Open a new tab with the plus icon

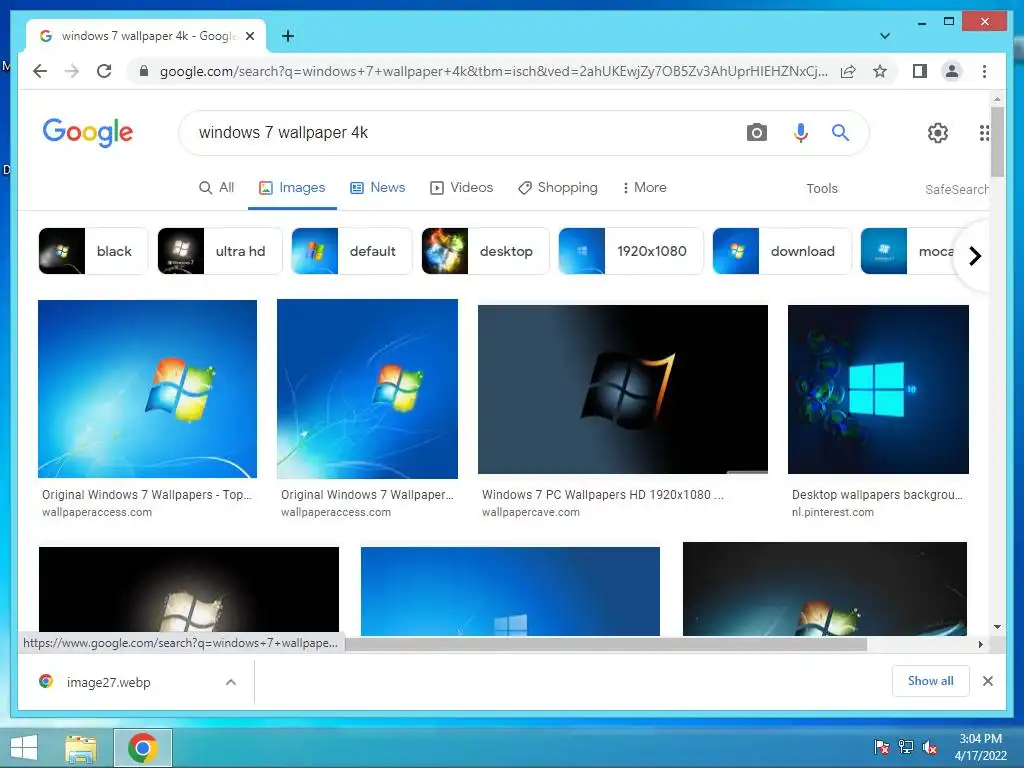coord(288,36)
